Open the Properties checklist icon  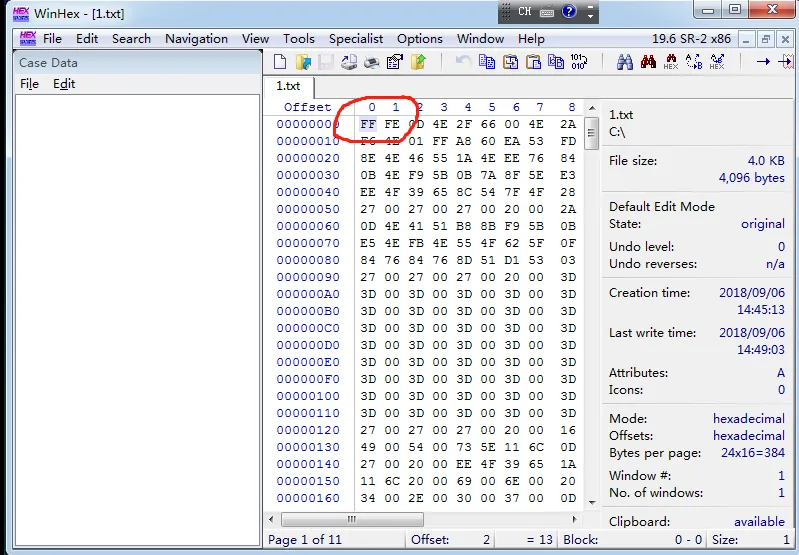(395, 62)
